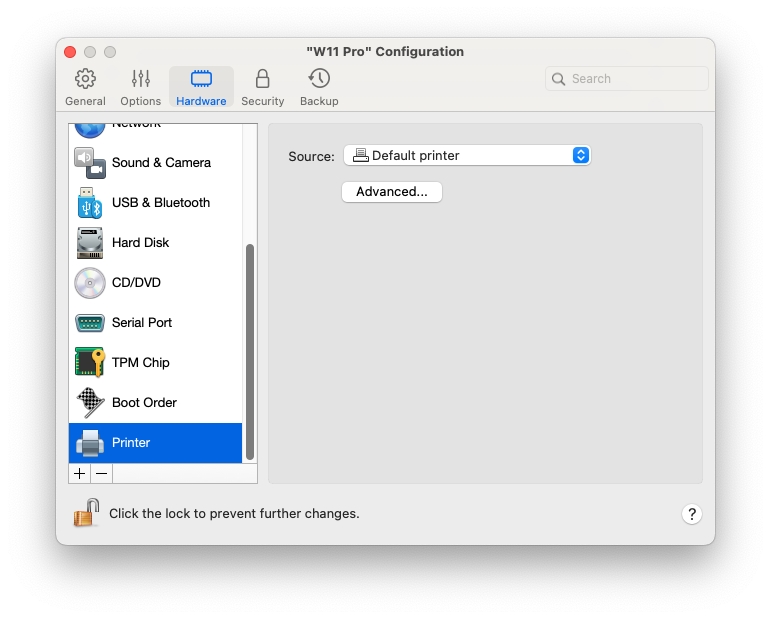Viewport: 771px width, 619px height.
Task: Open the CD/DVD settings
Action: coord(136,282)
